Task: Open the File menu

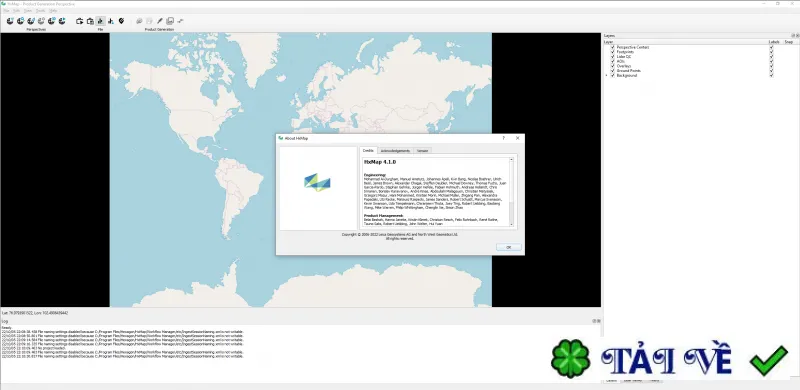Action: click(7, 10)
